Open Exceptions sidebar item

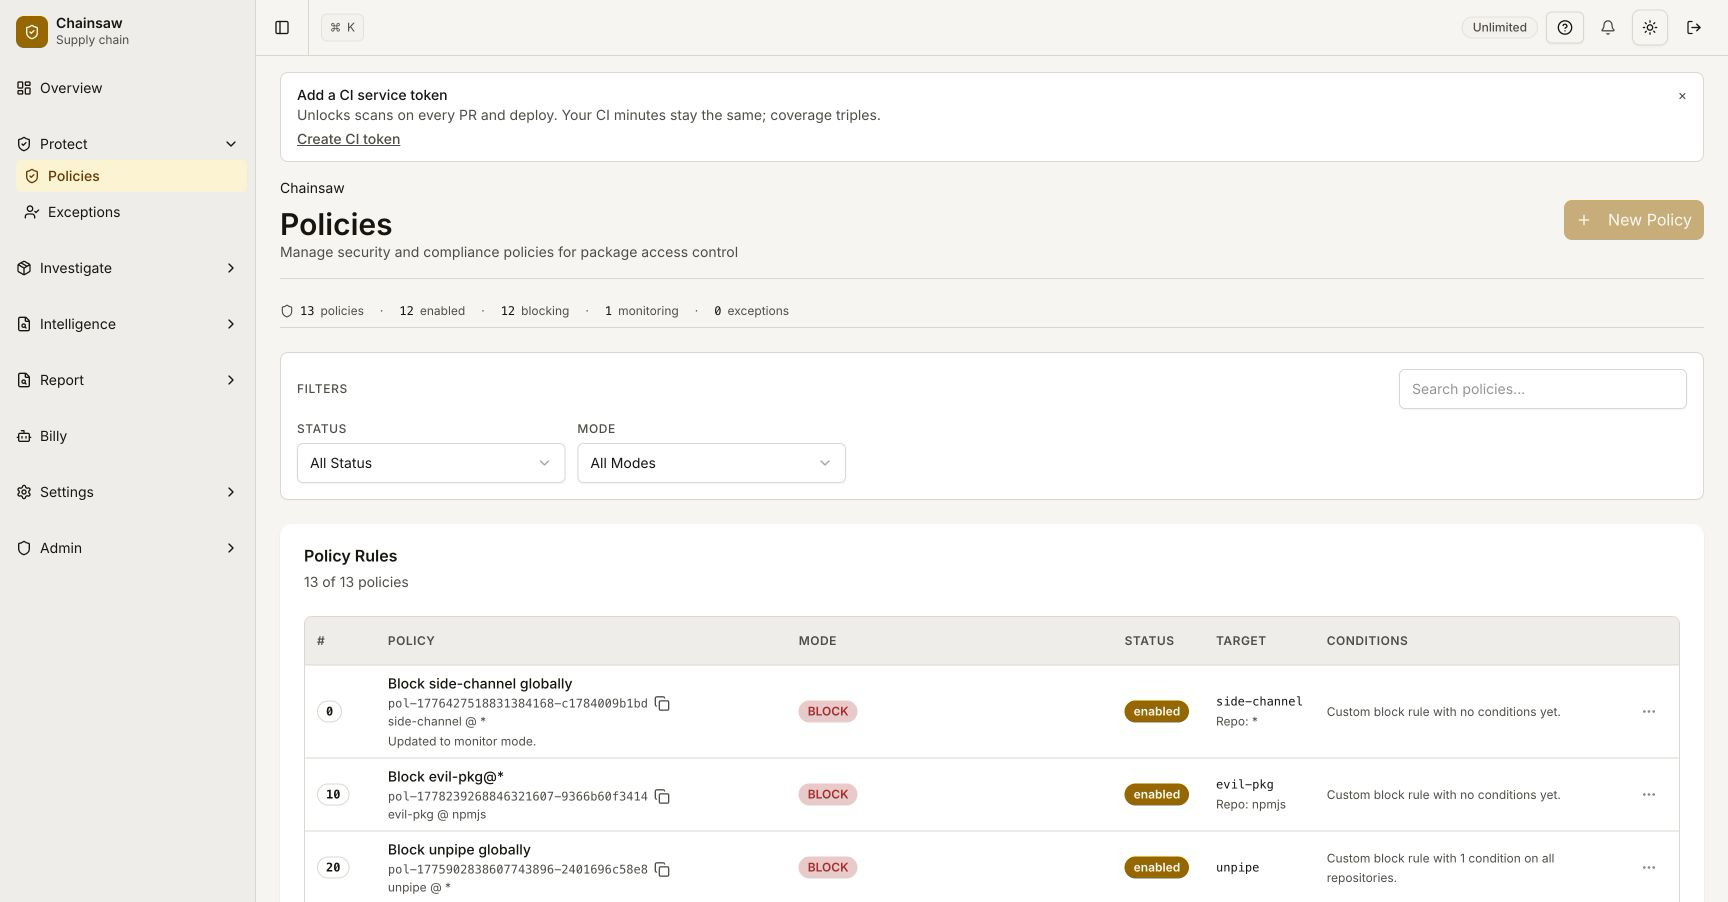click(131, 212)
